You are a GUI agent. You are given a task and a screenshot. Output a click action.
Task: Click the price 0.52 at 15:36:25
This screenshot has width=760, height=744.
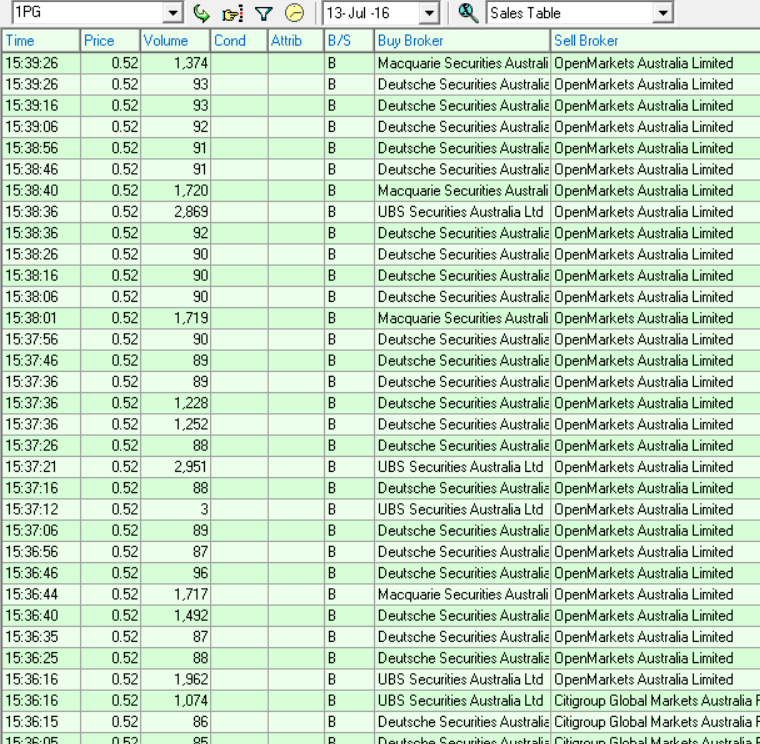point(111,658)
